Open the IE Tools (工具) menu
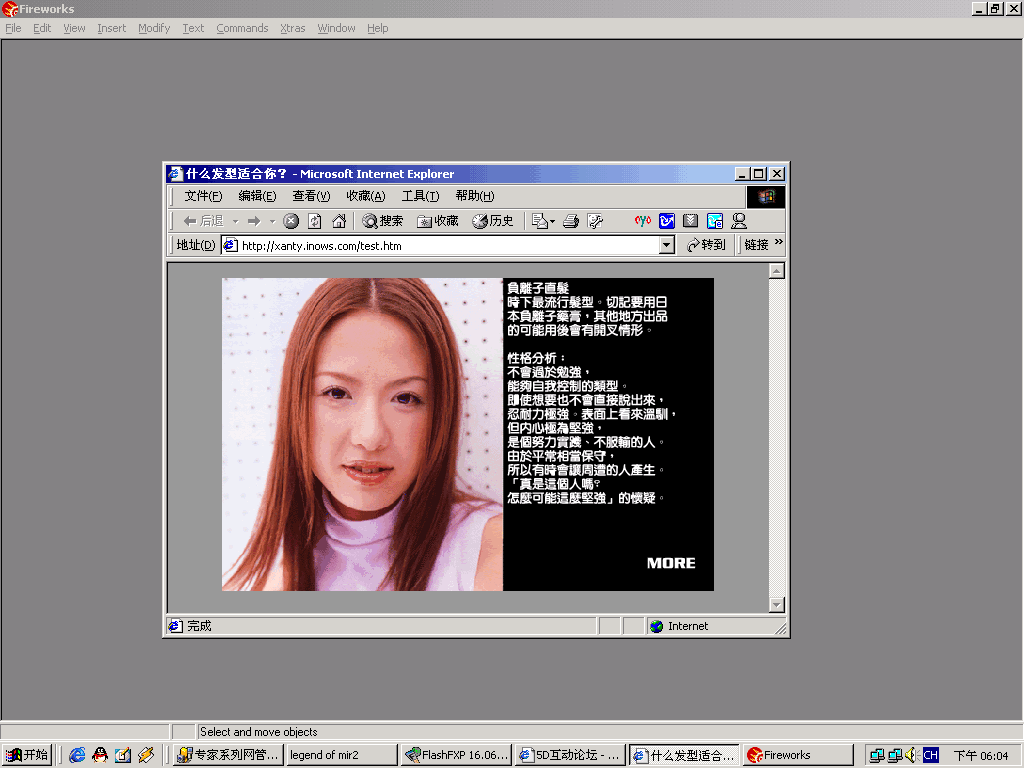This screenshot has height=768, width=1024. [420, 196]
